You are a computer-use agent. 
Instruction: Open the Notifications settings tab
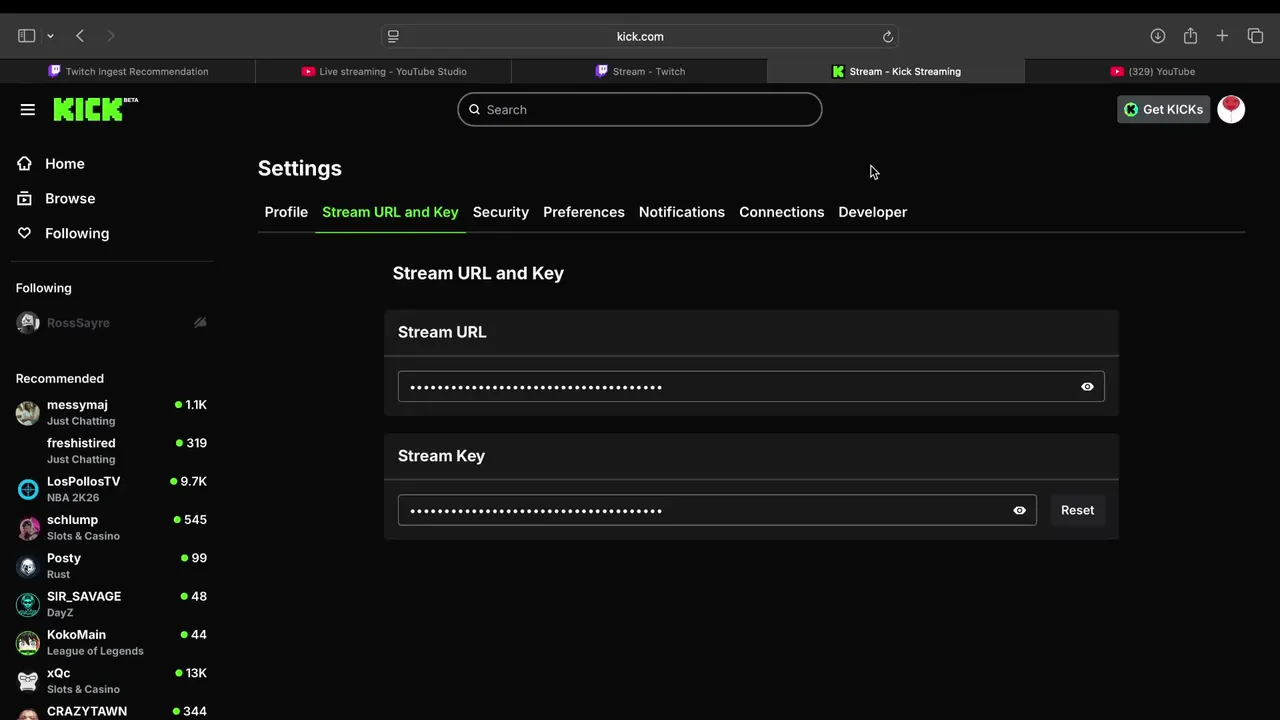coord(682,212)
